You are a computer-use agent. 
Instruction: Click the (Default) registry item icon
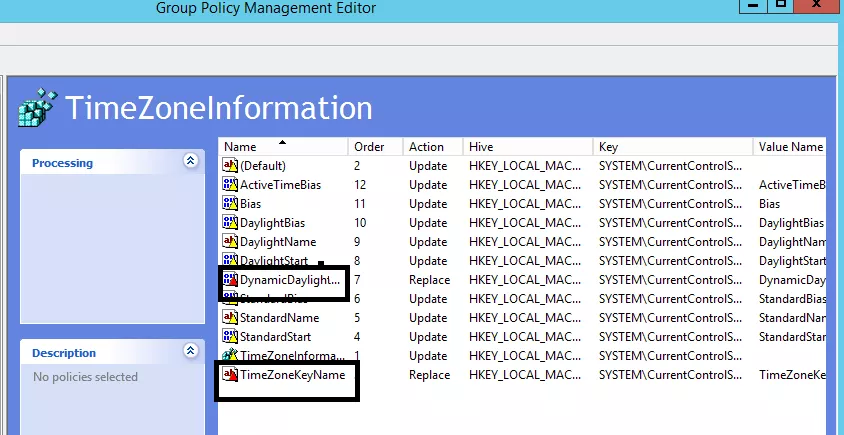pos(230,165)
